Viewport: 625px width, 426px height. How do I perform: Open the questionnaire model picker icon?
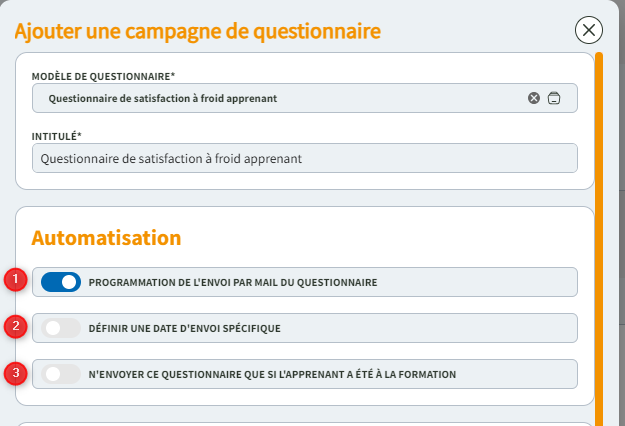pyautogui.click(x=554, y=98)
